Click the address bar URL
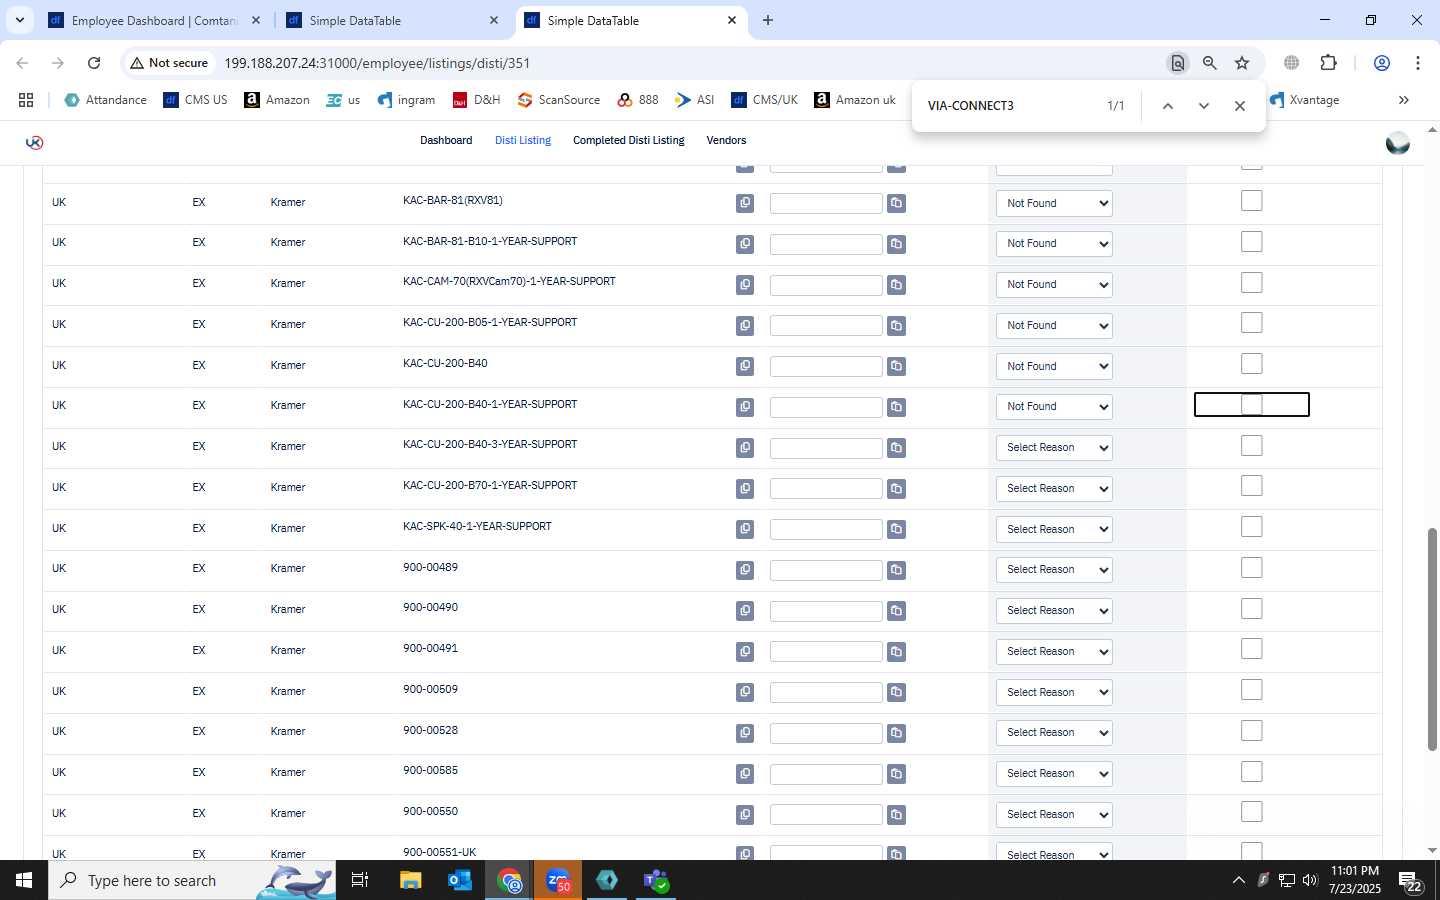1440x900 pixels. (x=376, y=63)
